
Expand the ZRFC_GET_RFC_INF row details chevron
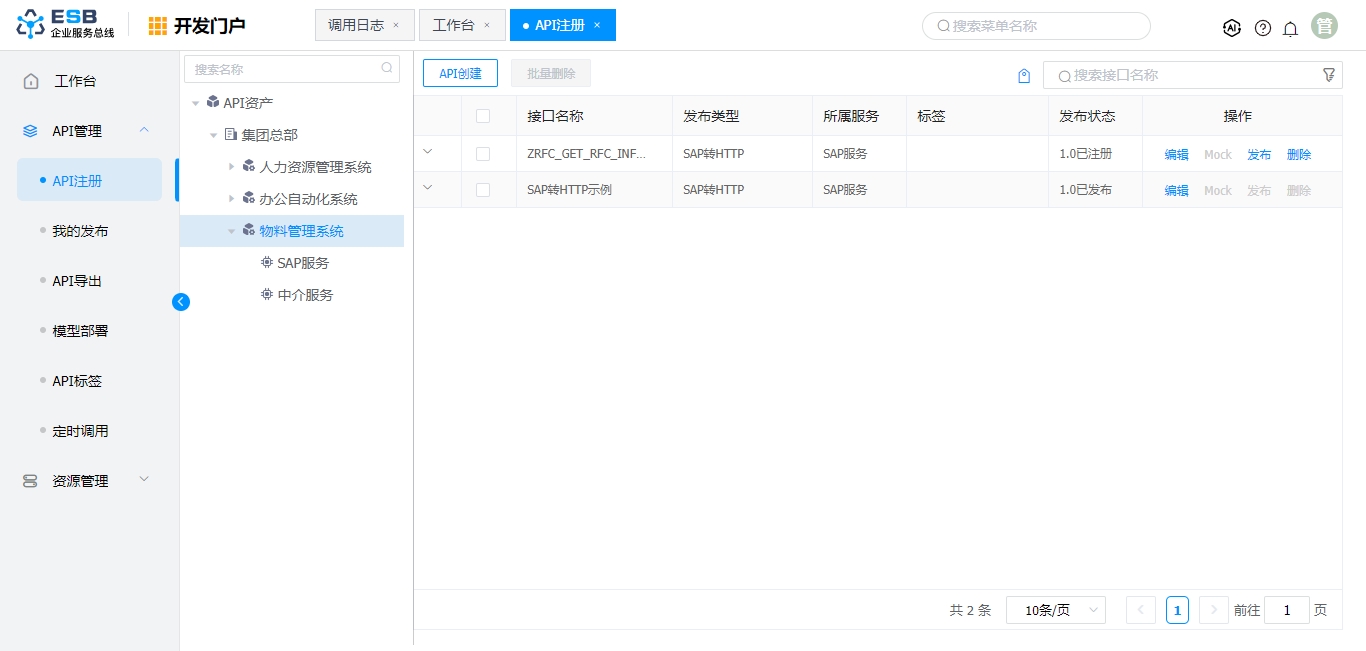(428, 152)
